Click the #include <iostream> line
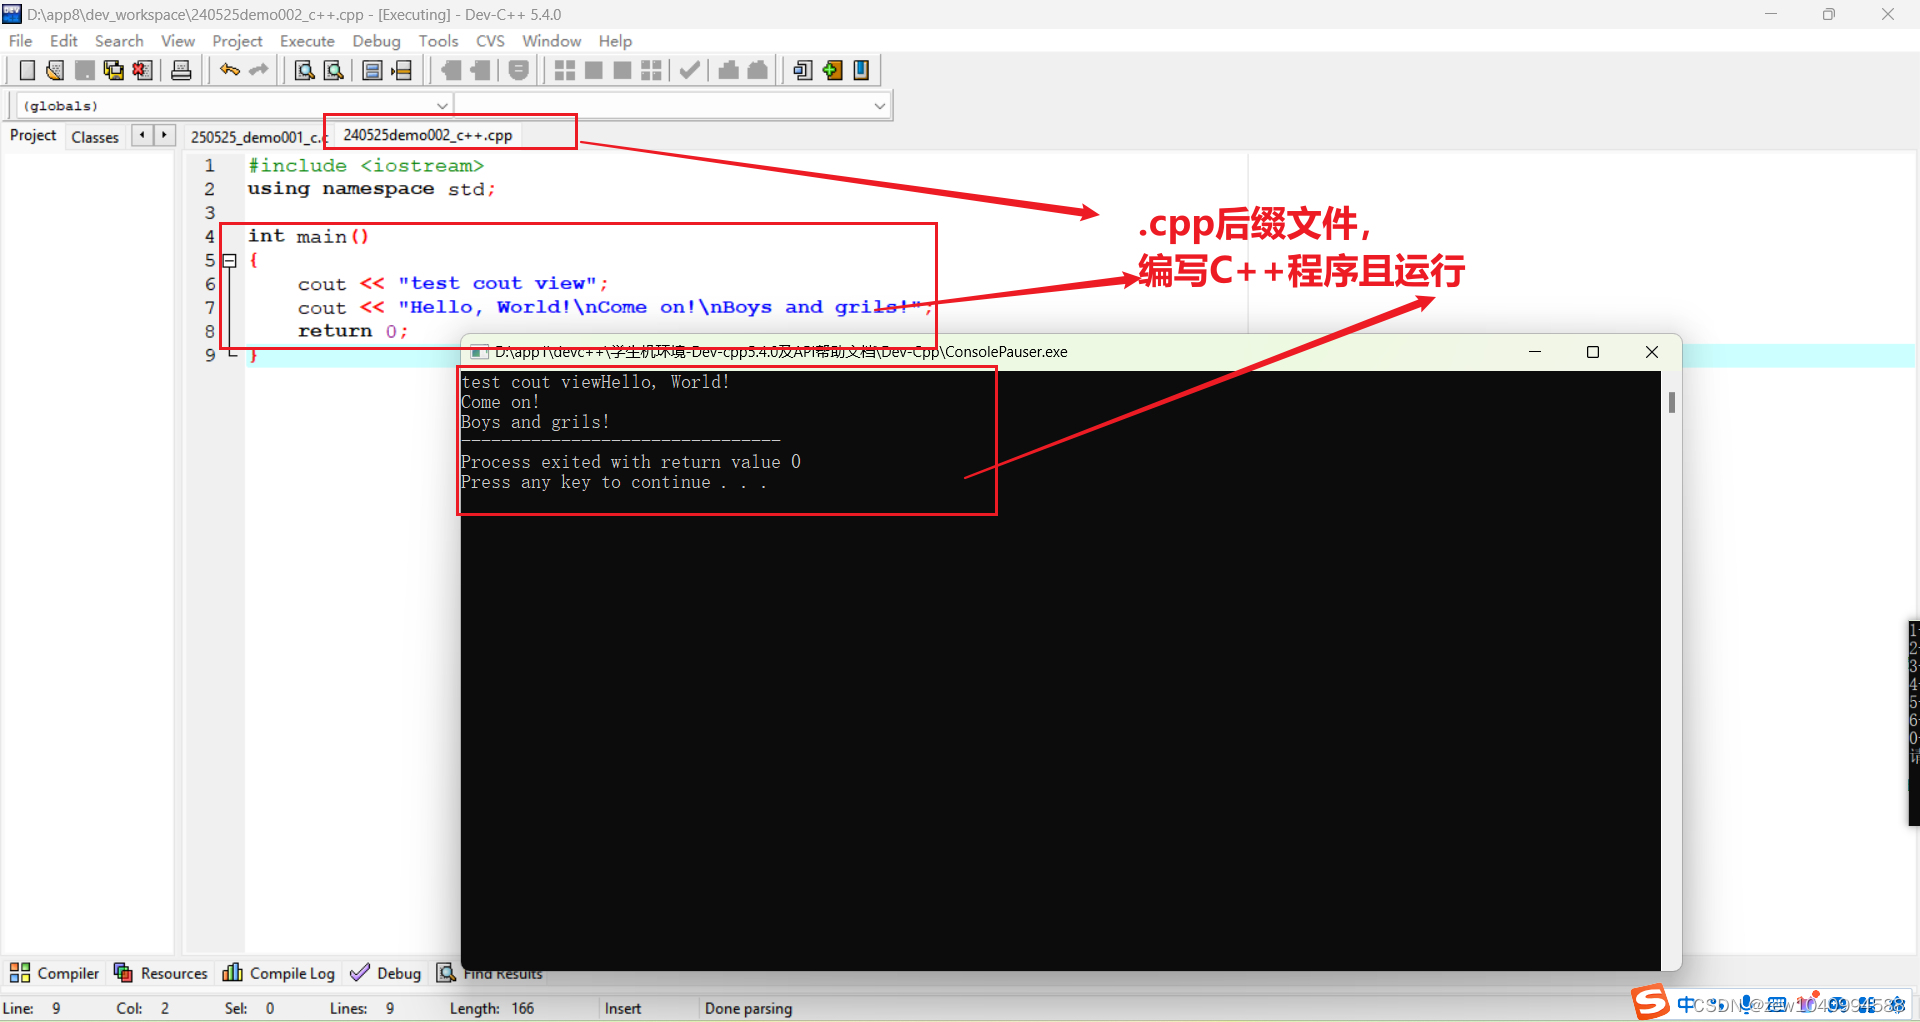 366,166
